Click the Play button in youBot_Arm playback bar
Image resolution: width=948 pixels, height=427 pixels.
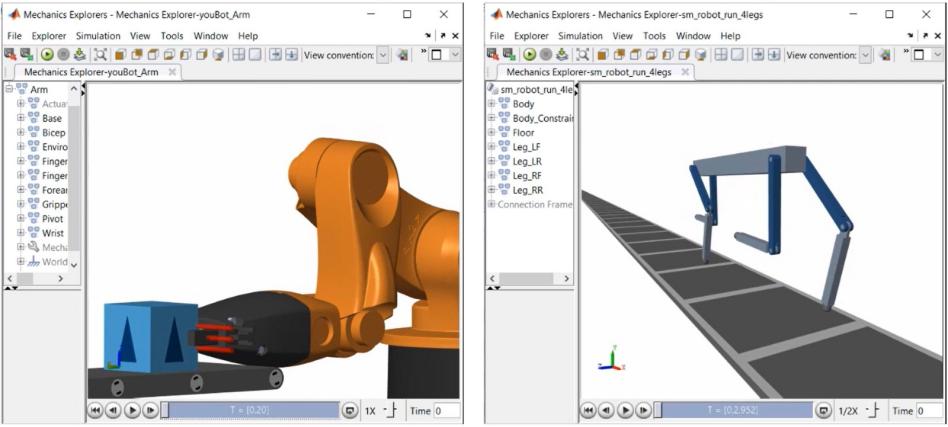(132, 410)
